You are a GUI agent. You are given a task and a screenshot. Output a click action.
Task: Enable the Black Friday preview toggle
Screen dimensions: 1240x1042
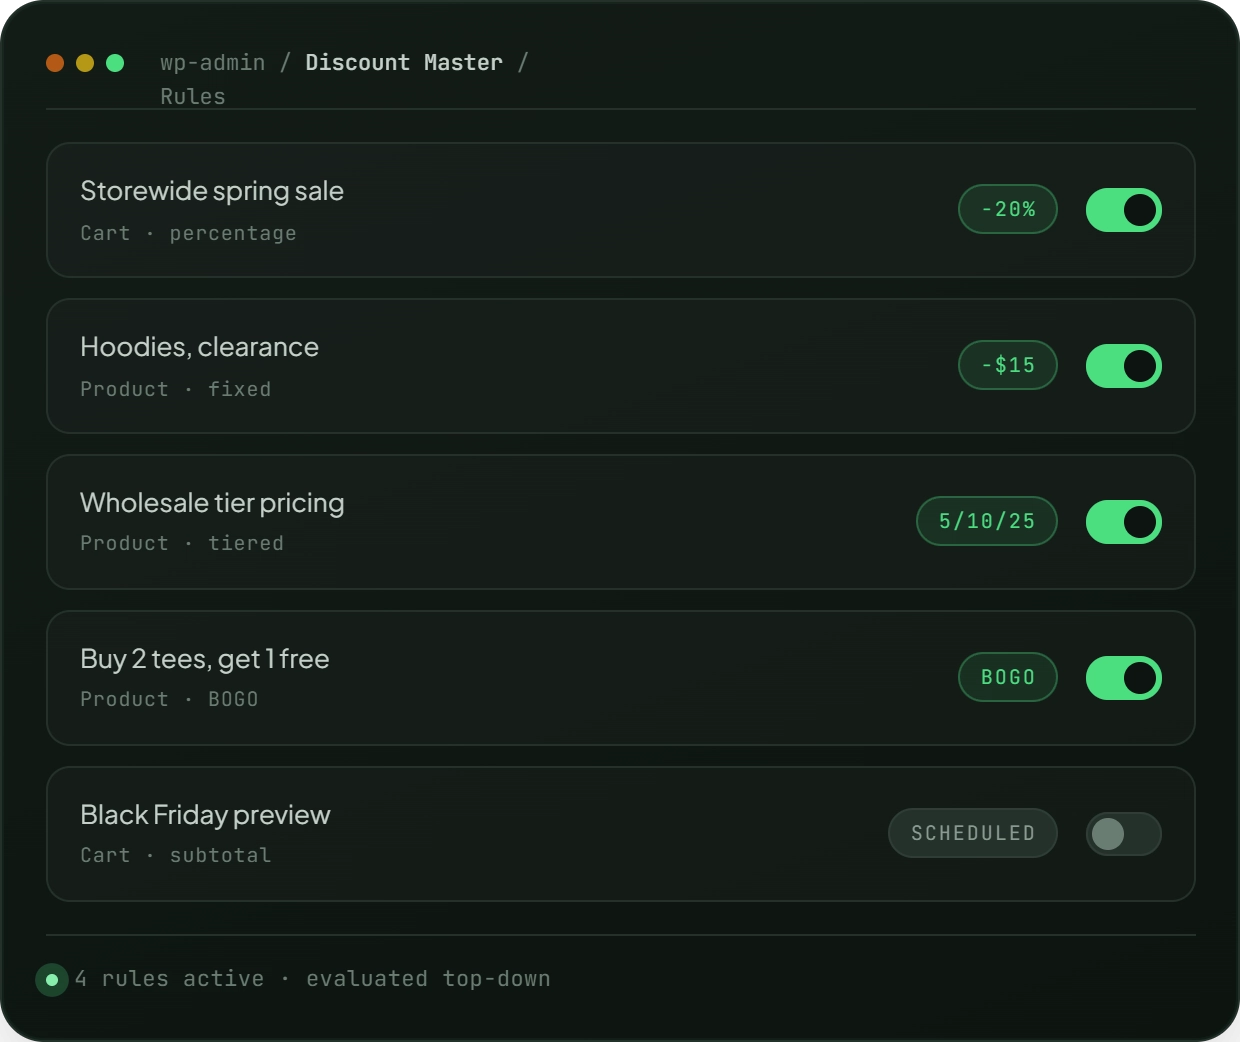pos(1124,834)
